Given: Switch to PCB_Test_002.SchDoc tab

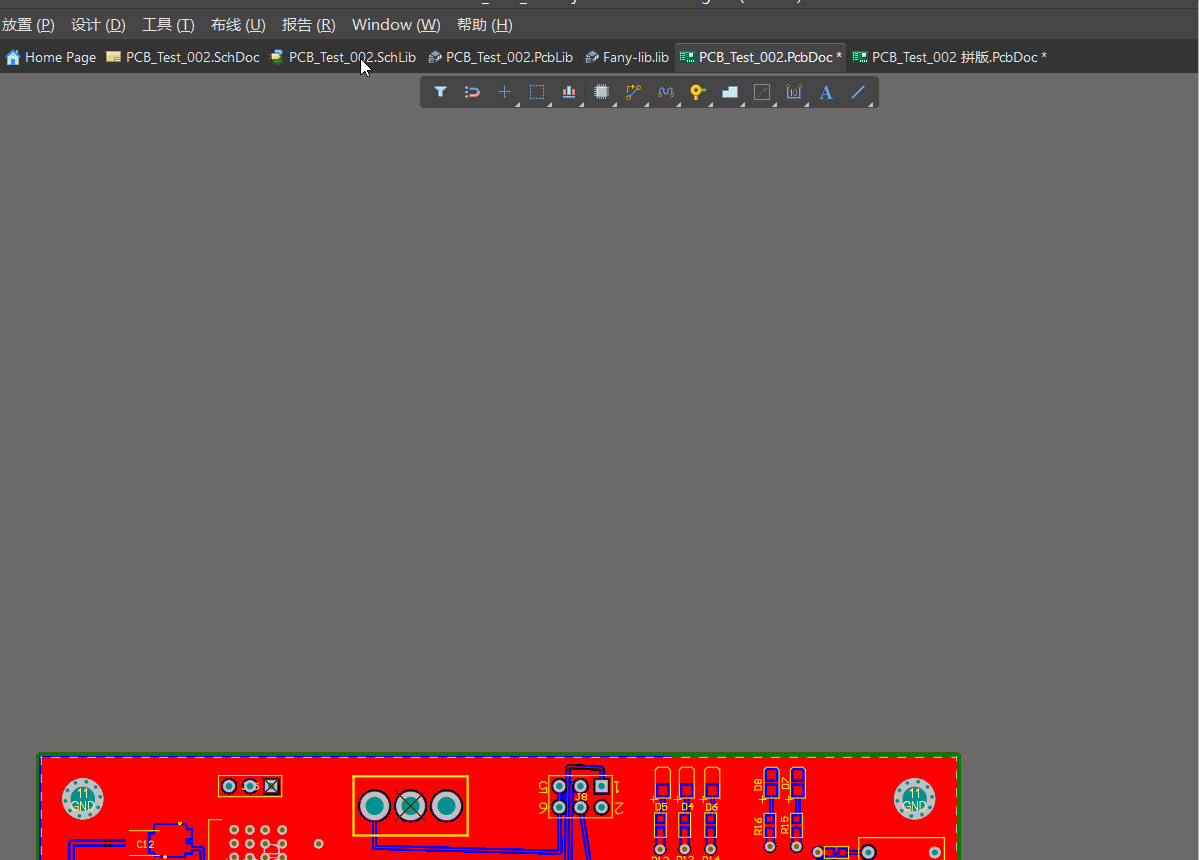Looking at the screenshot, I should pos(183,57).
